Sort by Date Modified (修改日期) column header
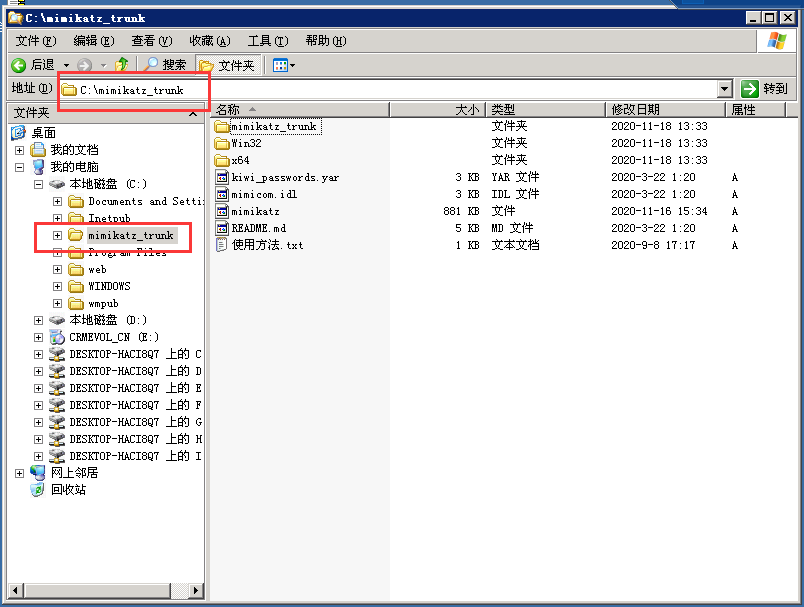 (666, 110)
